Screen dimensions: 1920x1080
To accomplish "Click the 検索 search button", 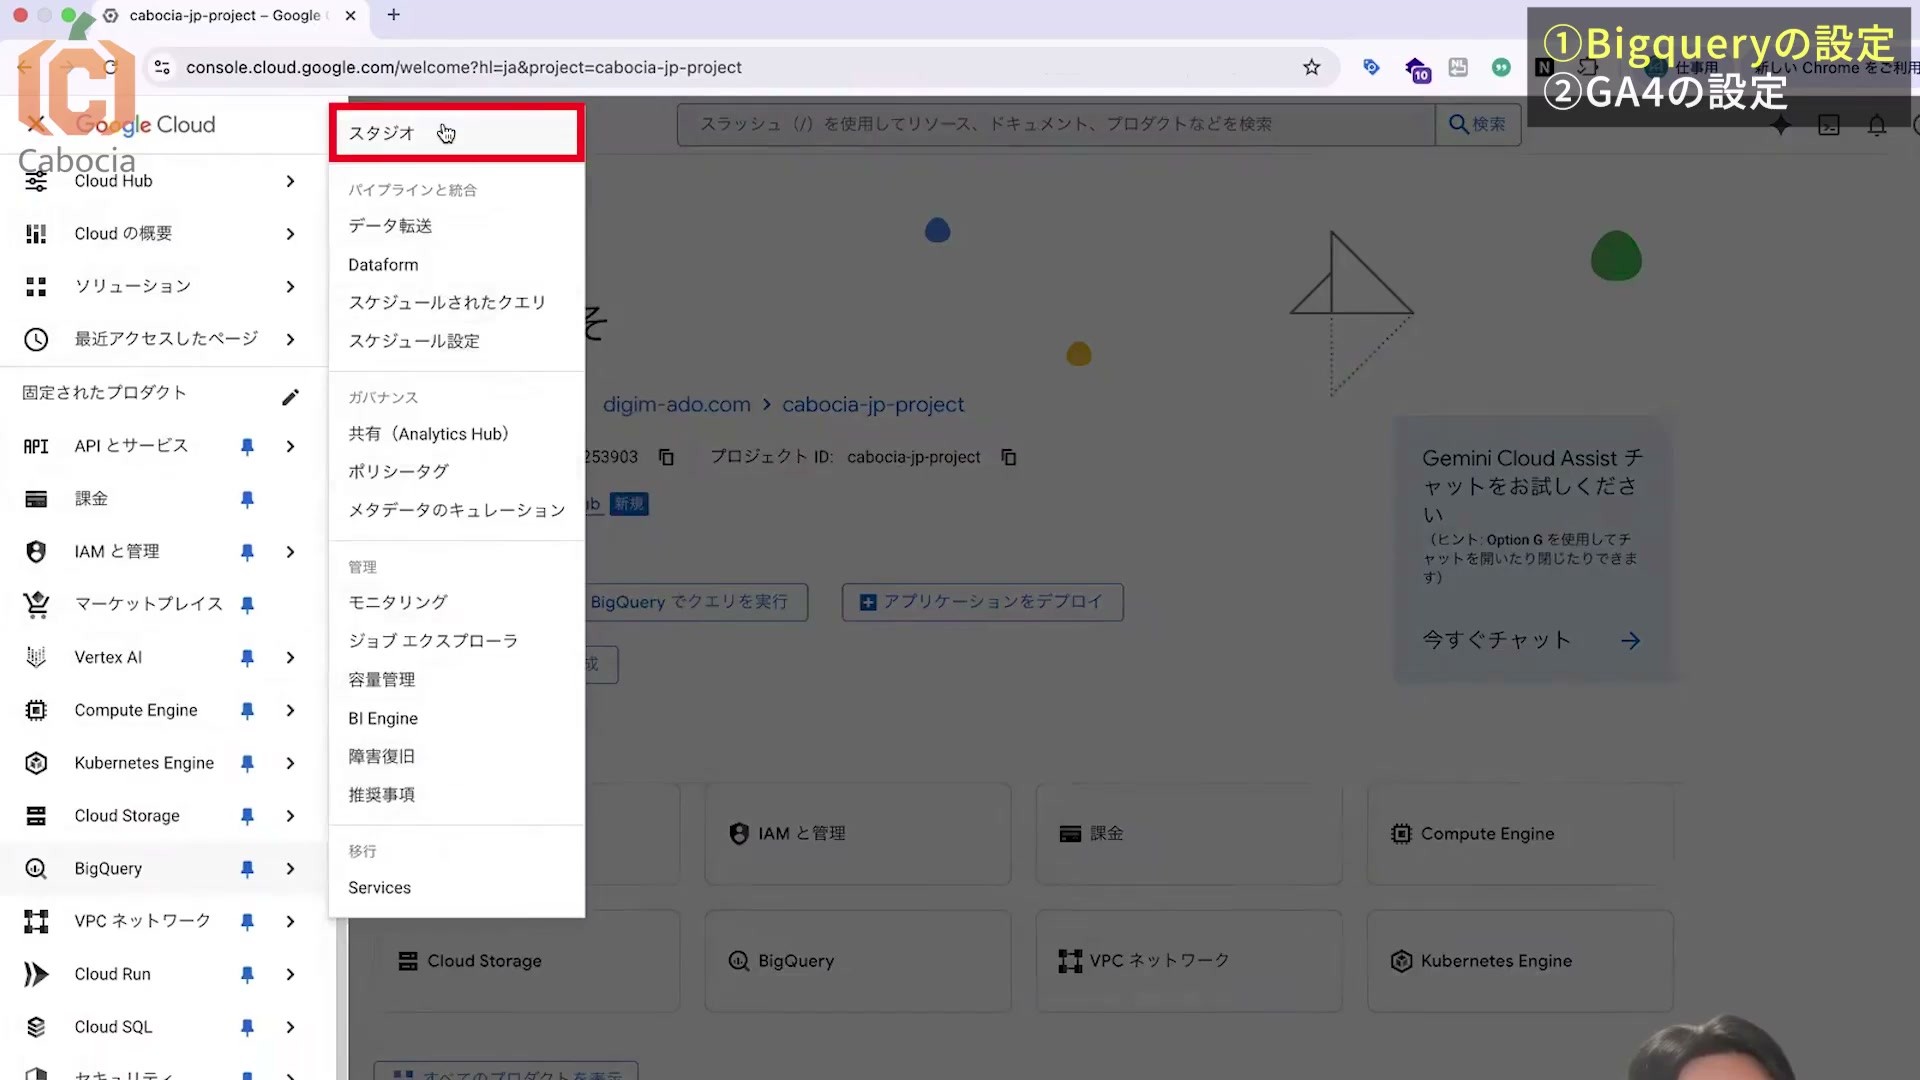I will pos(1478,124).
